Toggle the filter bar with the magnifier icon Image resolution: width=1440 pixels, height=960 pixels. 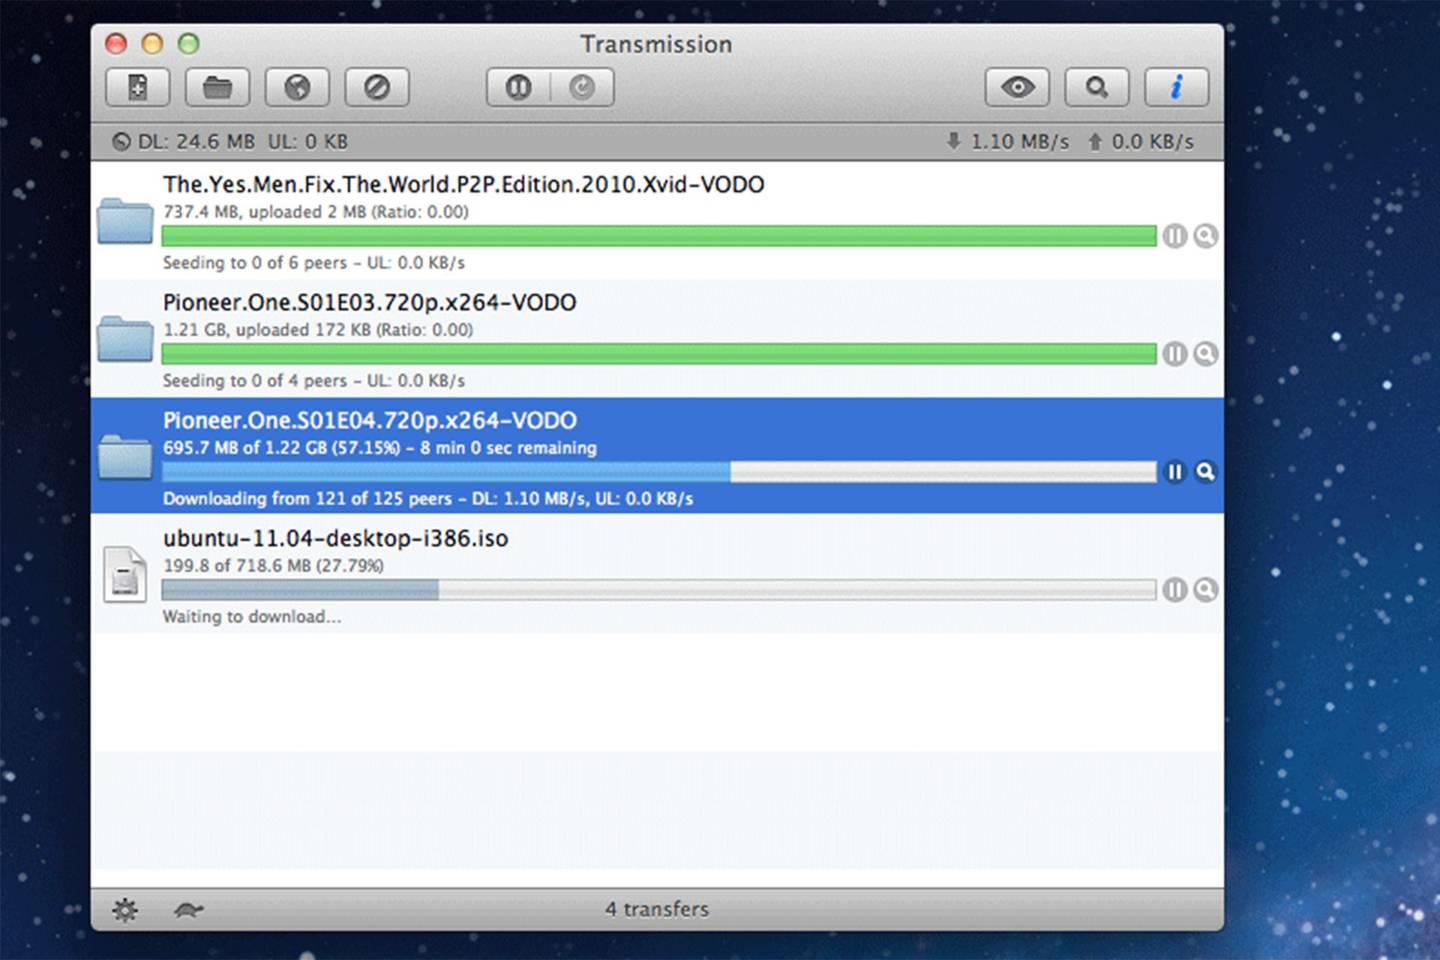click(1097, 88)
